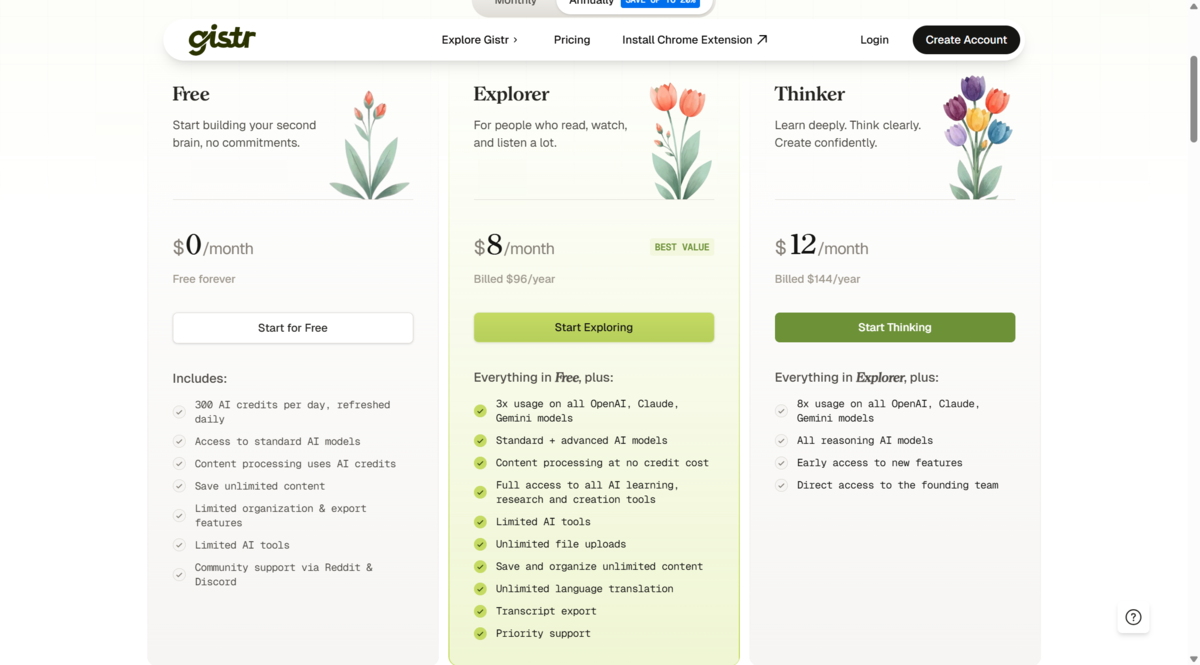The height and width of the screenshot is (665, 1200).
Task: Click '3x usage on all OpenAI, Claude' text
Action: [587, 411]
